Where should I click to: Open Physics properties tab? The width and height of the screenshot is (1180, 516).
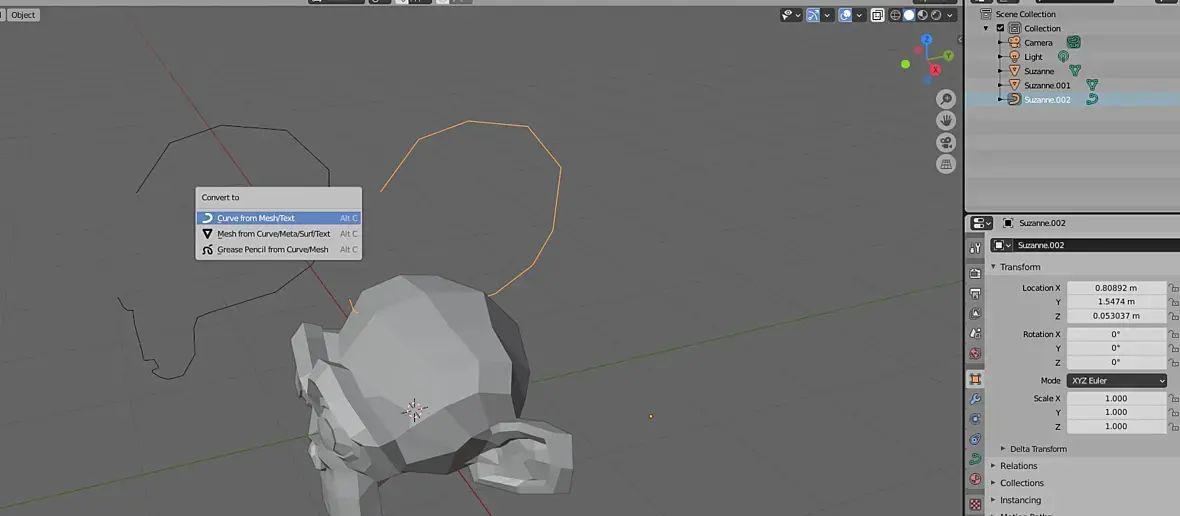click(x=975, y=419)
